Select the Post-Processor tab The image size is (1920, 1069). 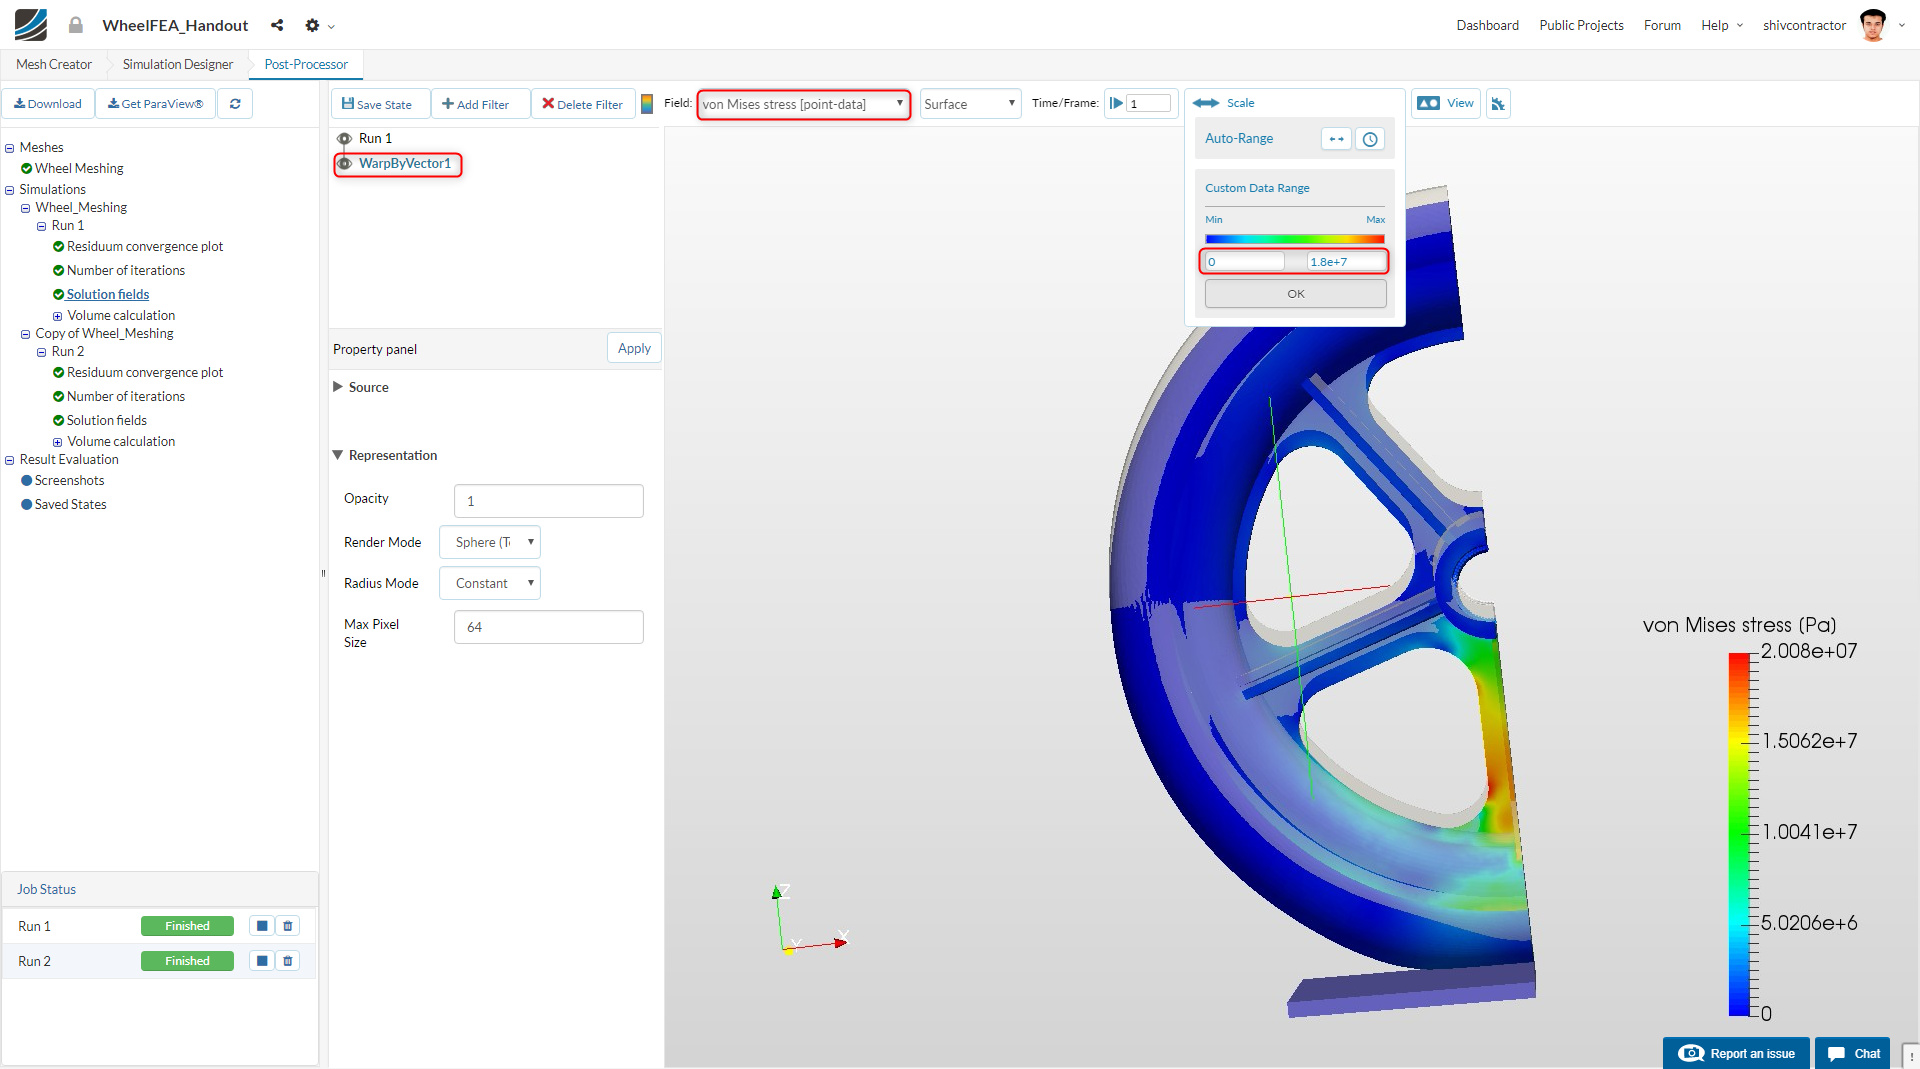306,64
